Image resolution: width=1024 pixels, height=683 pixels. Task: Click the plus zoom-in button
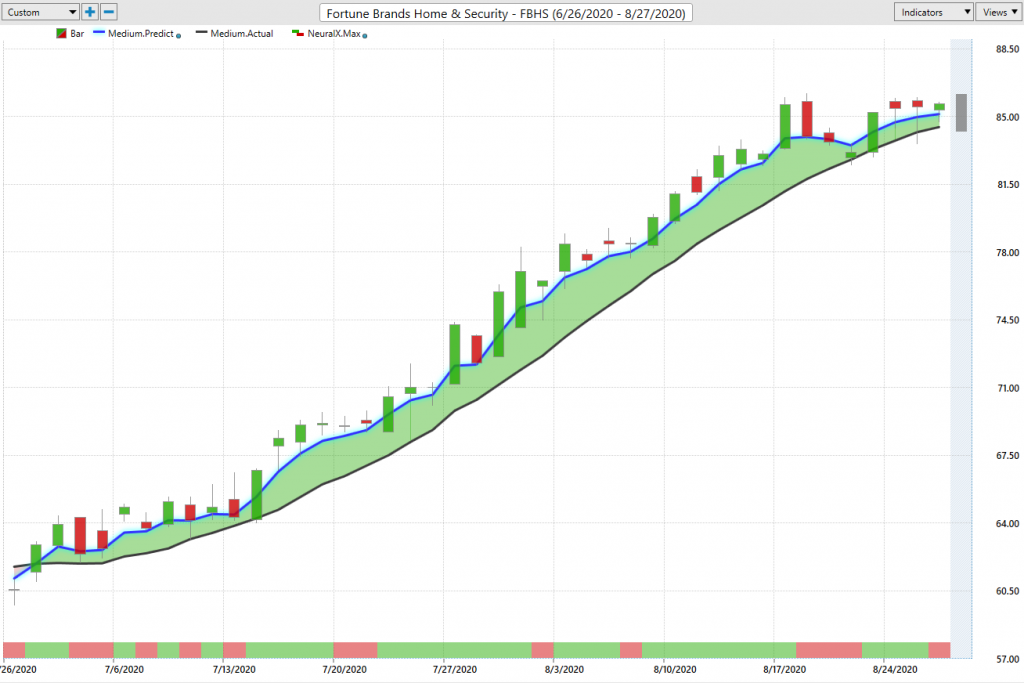click(90, 12)
